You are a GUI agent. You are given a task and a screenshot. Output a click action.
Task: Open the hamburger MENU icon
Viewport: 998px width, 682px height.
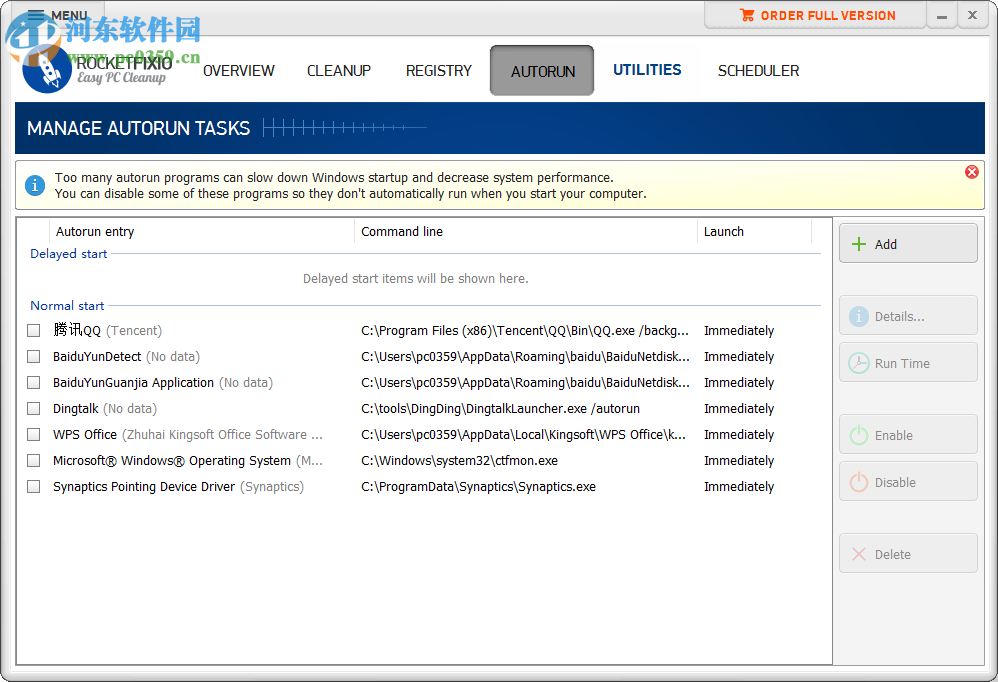36,15
